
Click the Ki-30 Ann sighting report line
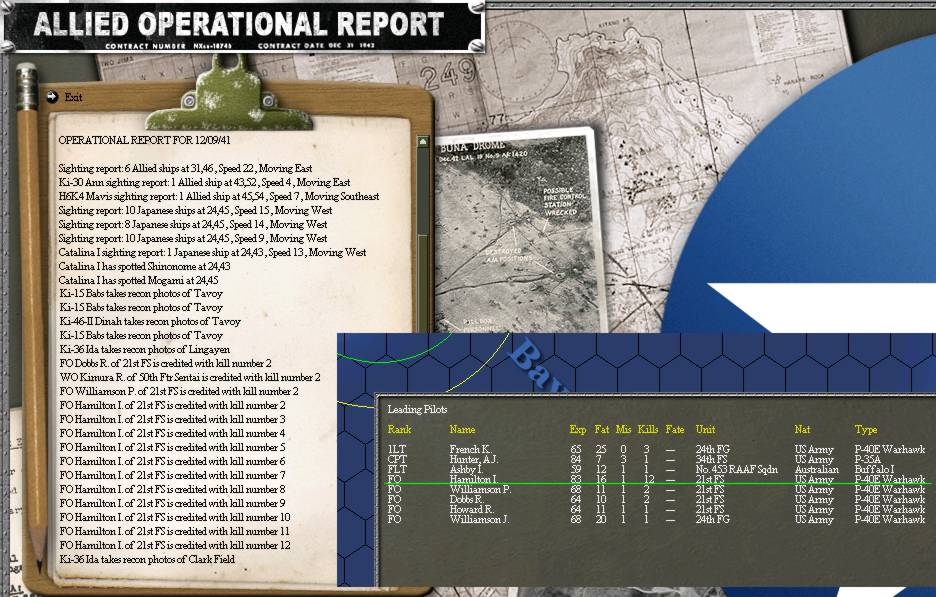point(204,182)
